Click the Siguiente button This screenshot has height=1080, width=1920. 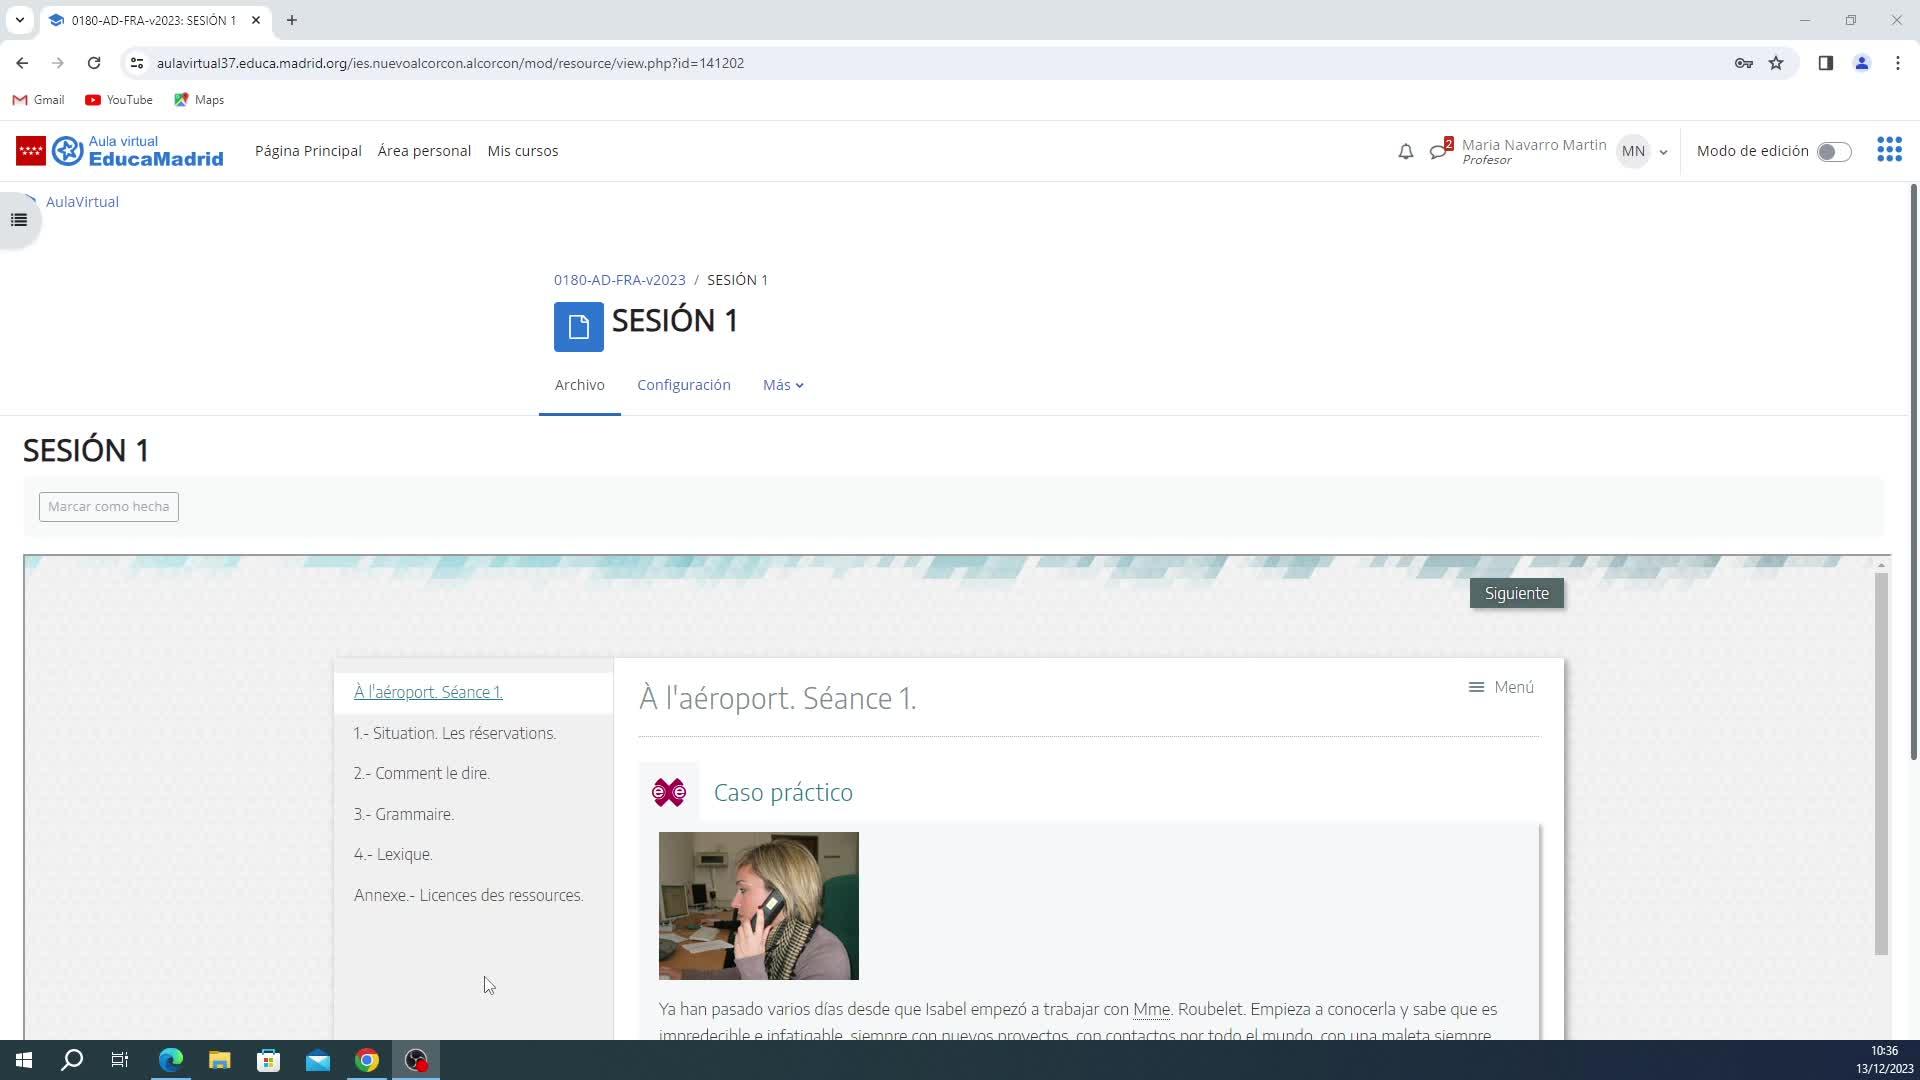pyautogui.click(x=1516, y=593)
